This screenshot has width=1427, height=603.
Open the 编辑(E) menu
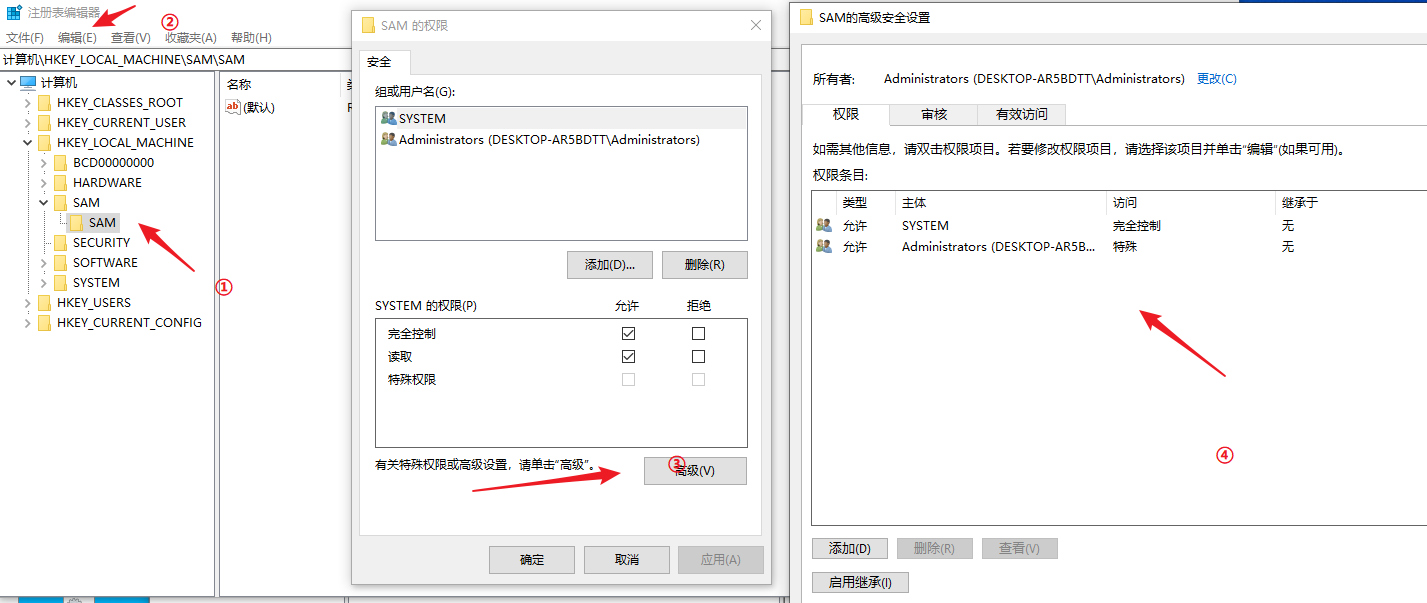(77, 38)
